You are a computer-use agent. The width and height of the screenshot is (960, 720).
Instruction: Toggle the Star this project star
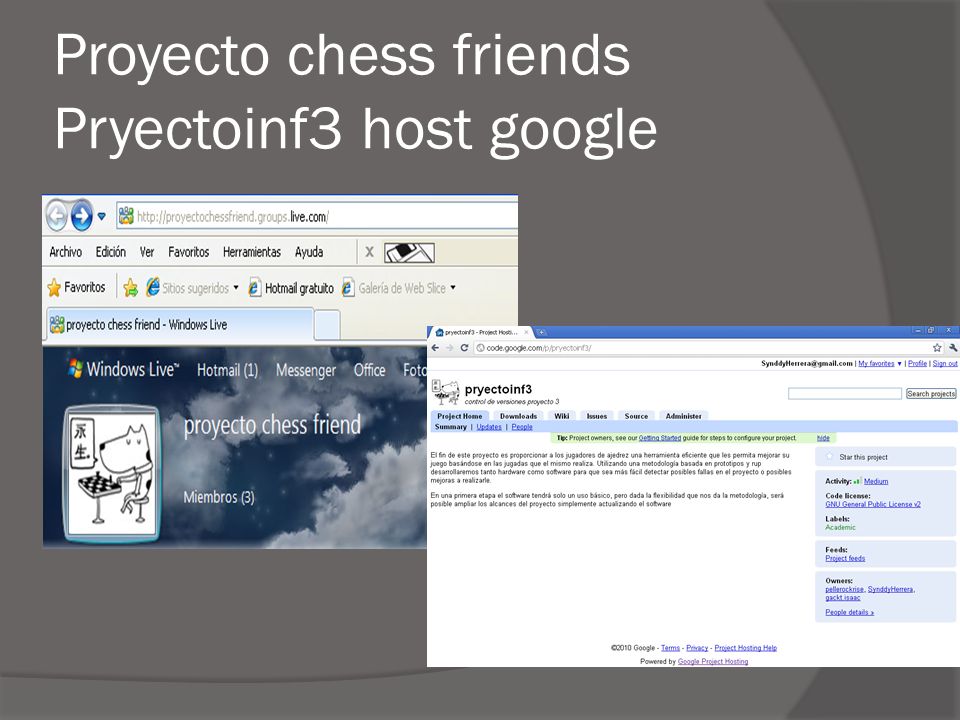click(x=830, y=456)
